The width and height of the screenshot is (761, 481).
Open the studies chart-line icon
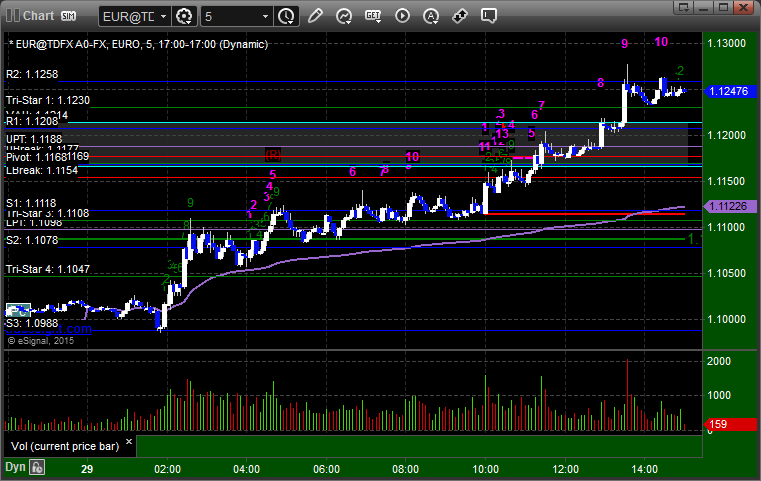(x=344, y=16)
